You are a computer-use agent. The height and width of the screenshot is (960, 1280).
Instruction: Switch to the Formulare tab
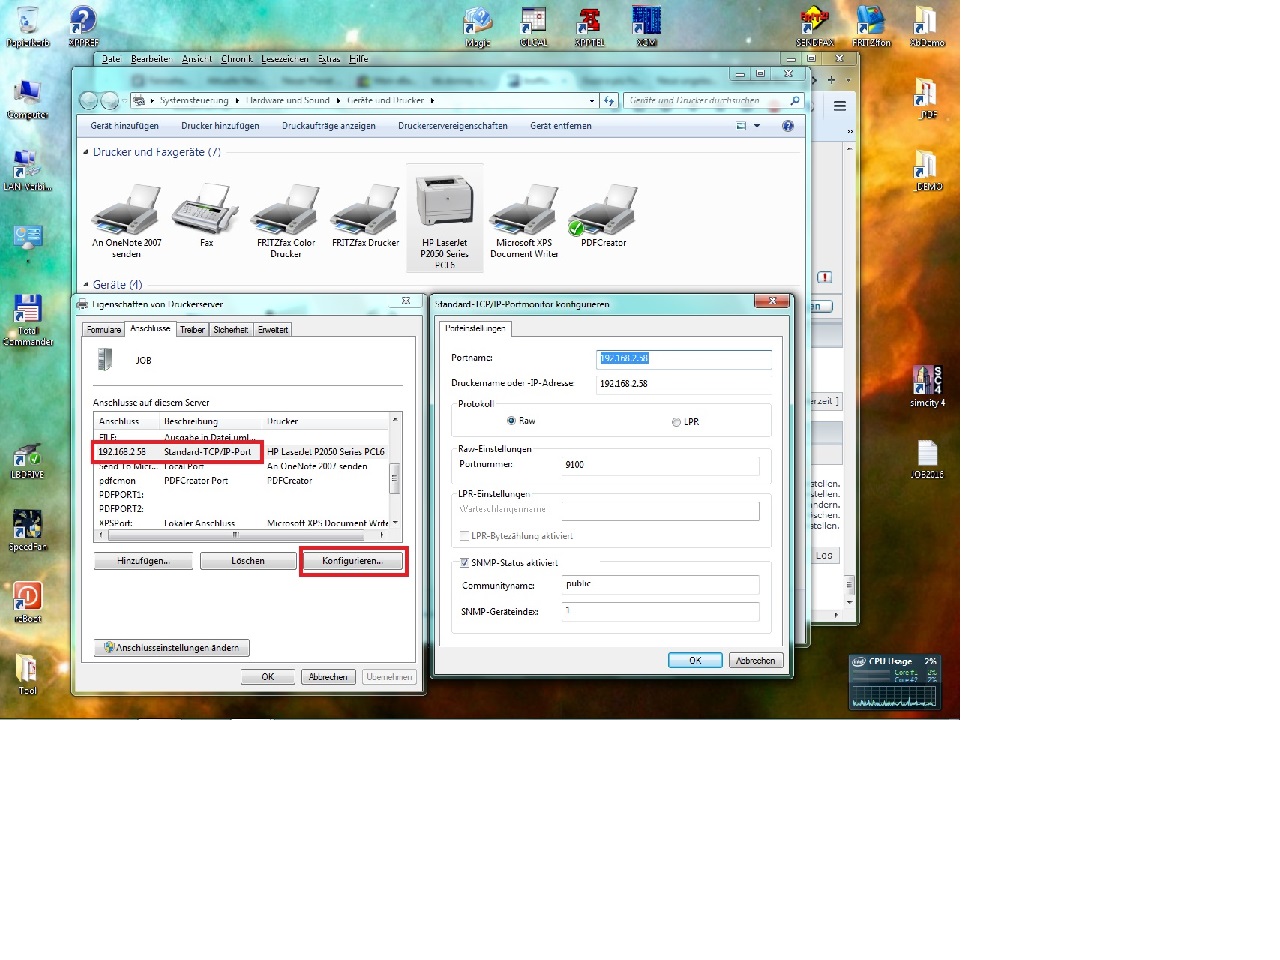[x=104, y=329]
